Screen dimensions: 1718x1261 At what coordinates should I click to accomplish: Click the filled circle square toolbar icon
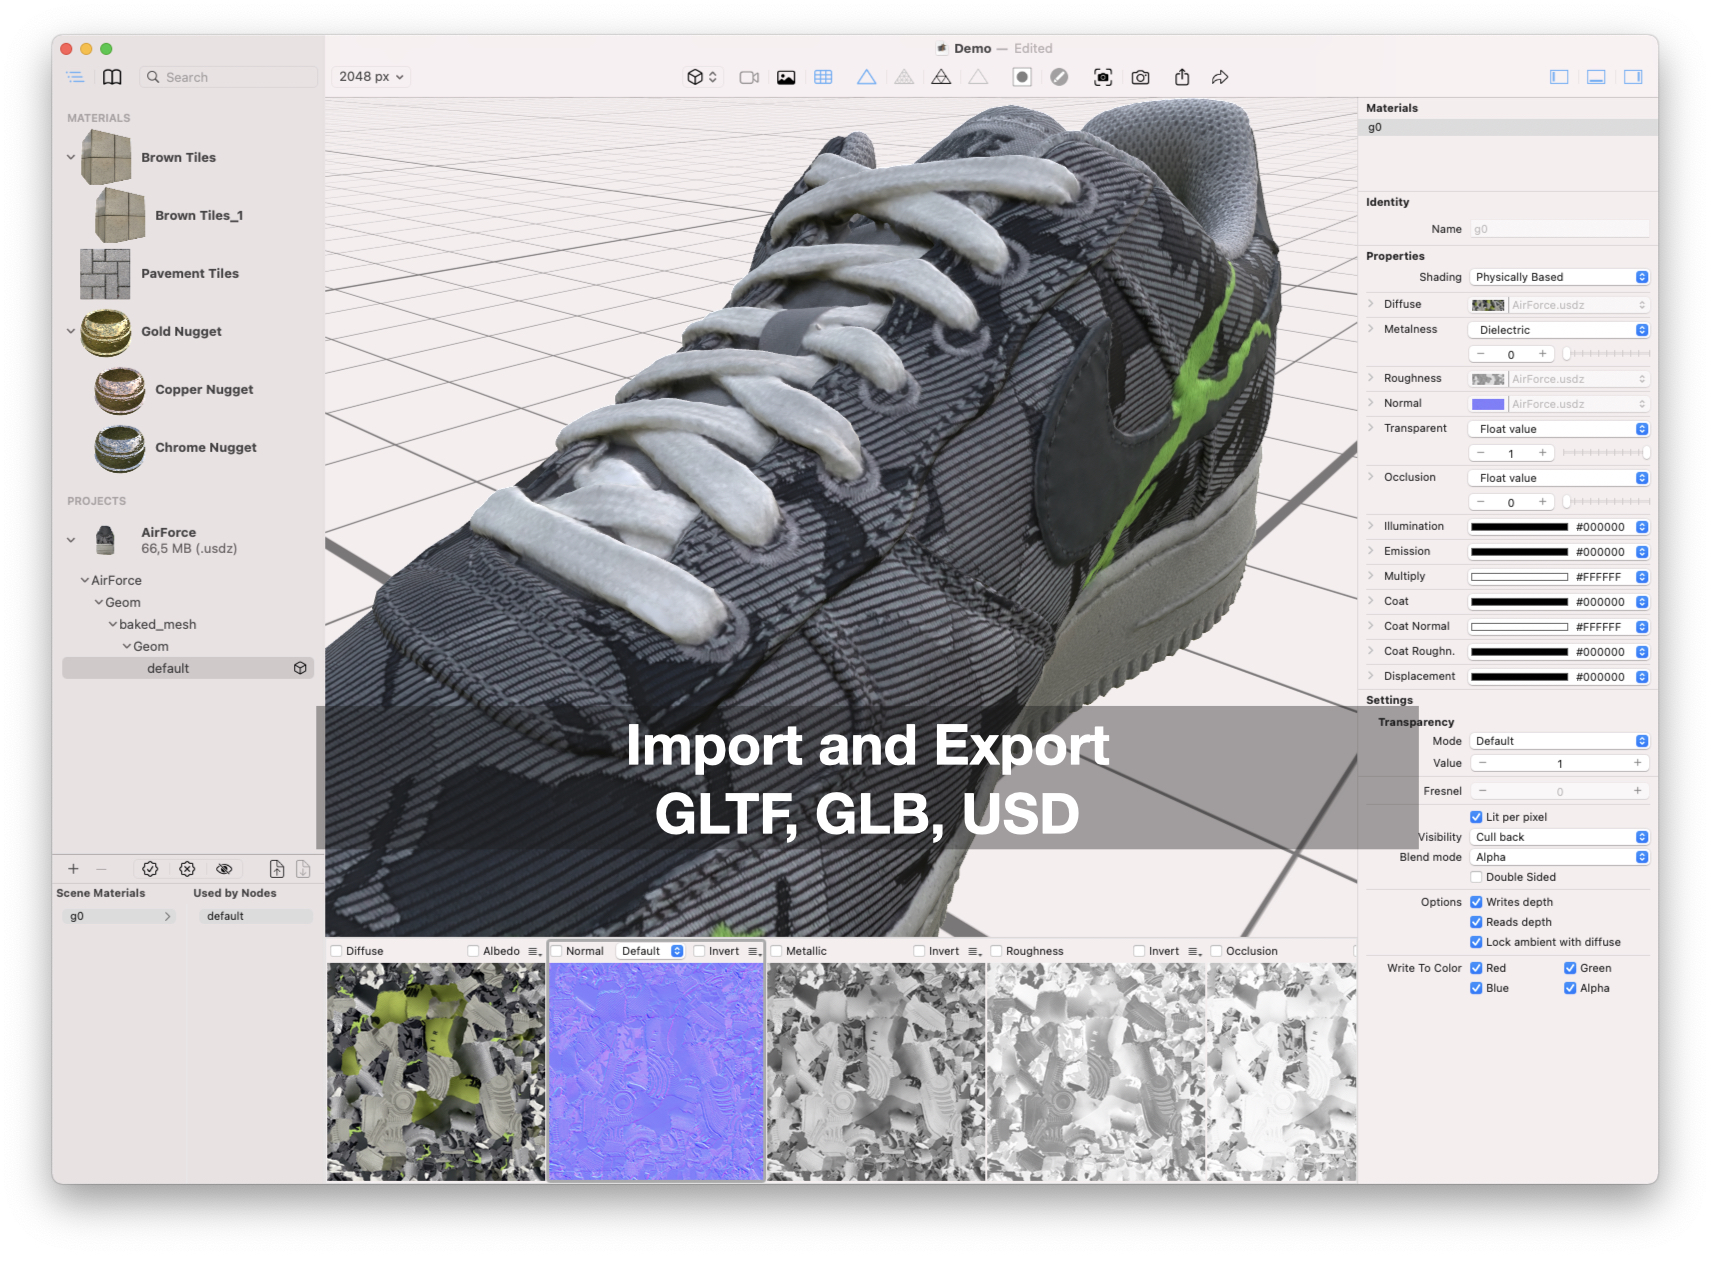click(x=1022, y=77)
